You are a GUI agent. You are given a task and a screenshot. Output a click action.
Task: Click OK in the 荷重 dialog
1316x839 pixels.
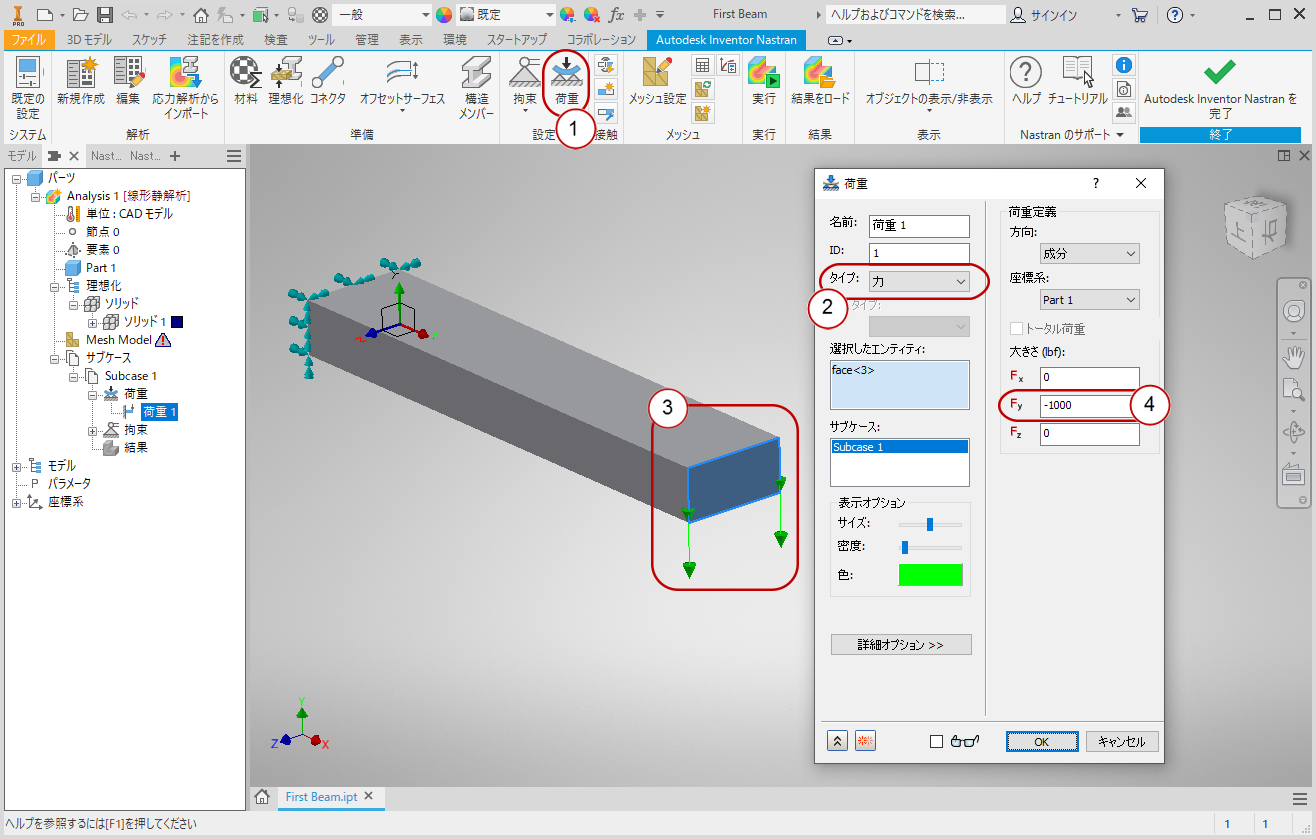click(1042, 742)
